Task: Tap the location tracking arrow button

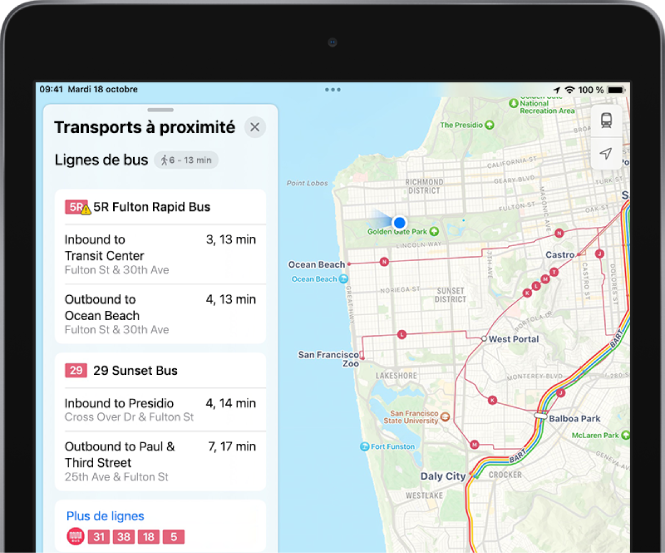Action: (606, 153)
